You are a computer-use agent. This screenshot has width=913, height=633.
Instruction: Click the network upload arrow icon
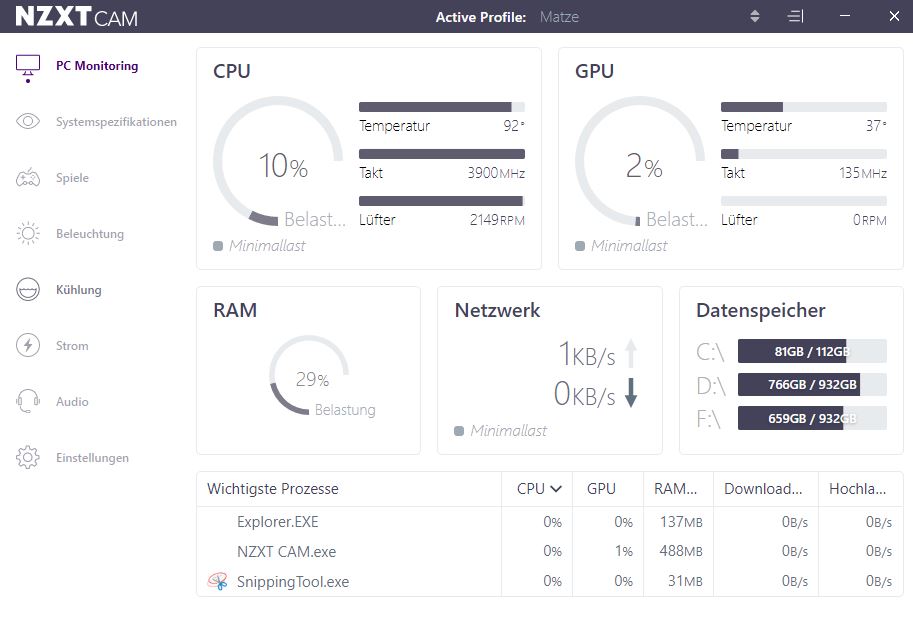pyautogui.click(x=631, y=353)
